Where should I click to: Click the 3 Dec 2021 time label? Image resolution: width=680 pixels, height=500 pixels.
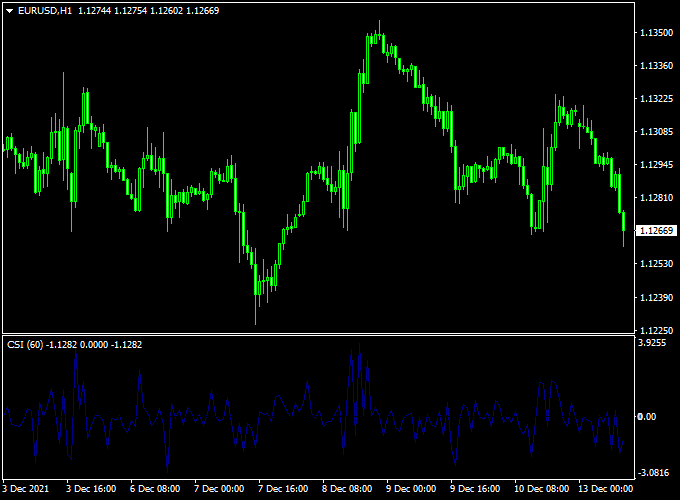[26, 489]
